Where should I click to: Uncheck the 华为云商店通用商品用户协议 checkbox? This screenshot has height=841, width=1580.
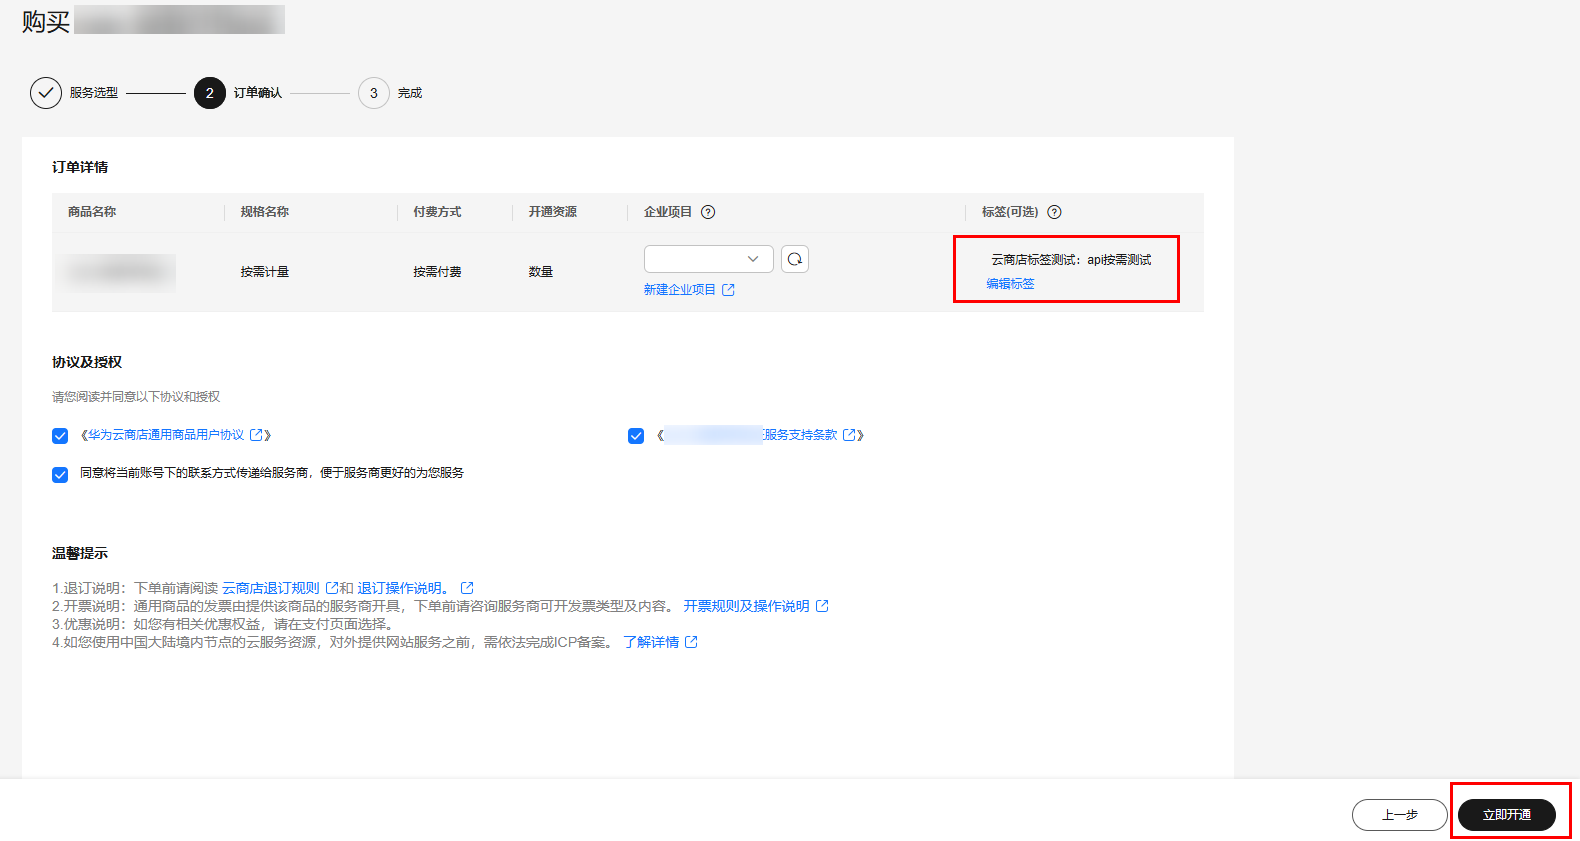click(x=60, y=436)
